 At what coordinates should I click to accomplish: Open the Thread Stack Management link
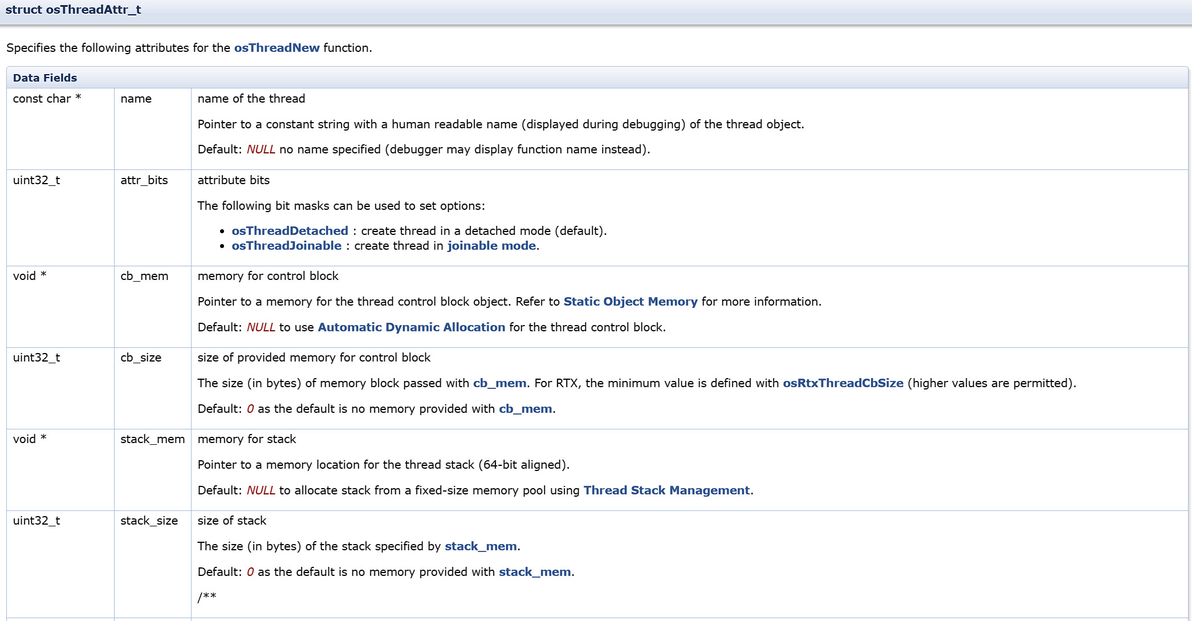[666, 490]
